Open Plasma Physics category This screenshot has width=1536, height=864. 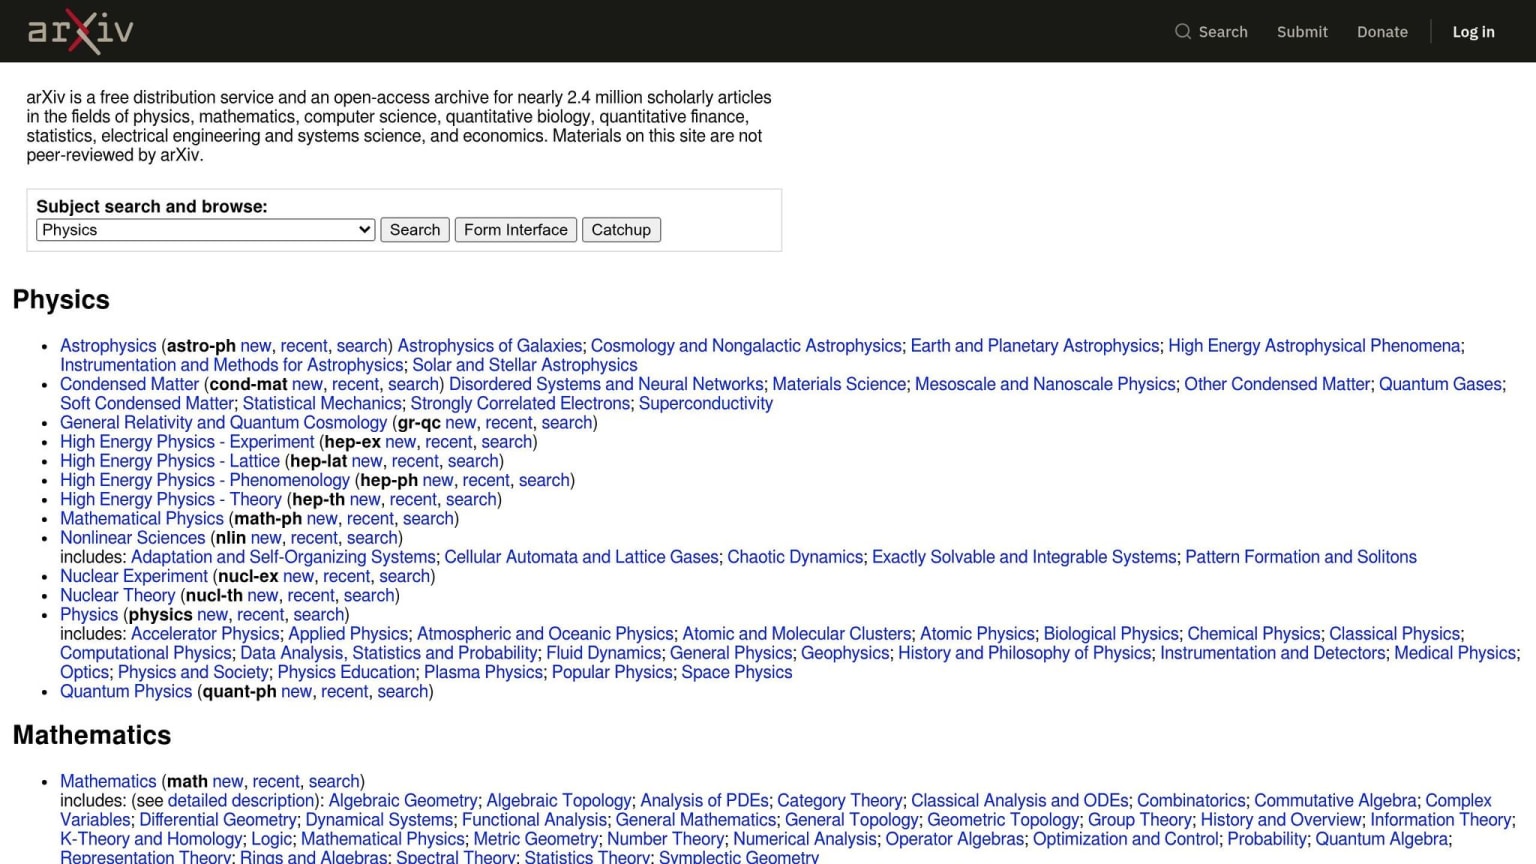(483, 672)
